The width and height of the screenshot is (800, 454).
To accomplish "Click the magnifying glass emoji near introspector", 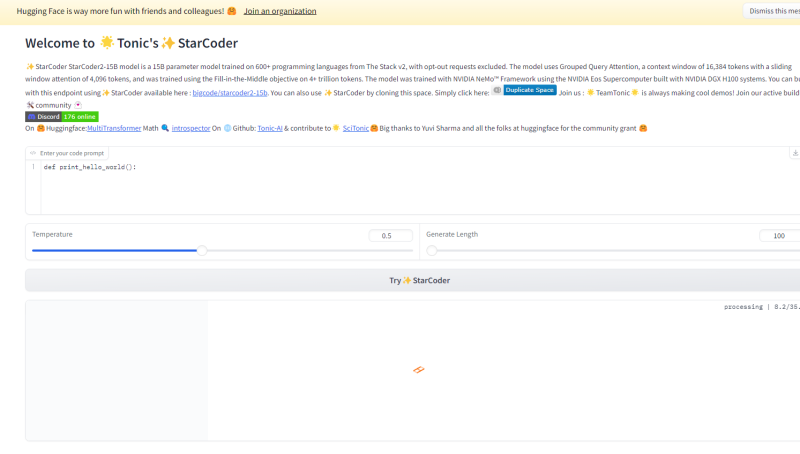I will click(165, 128).
